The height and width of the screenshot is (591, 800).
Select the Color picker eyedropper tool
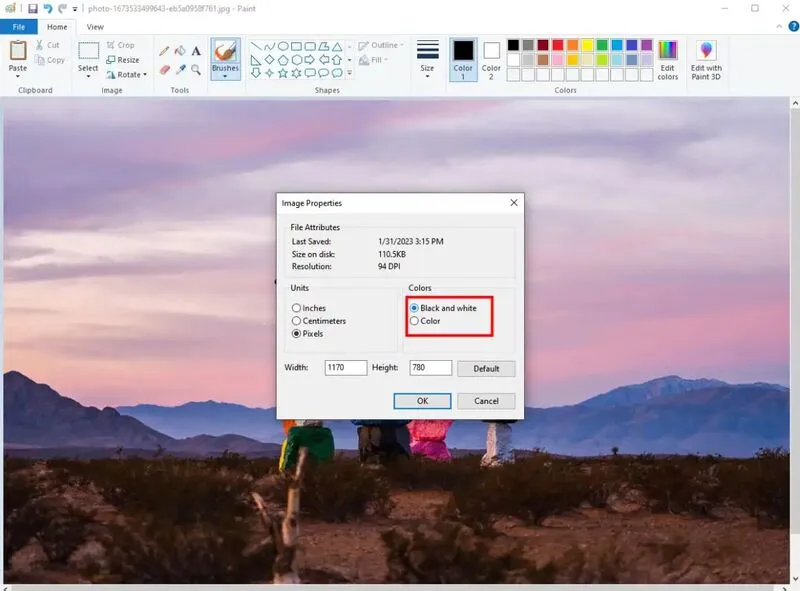click(x=180, y=70)
